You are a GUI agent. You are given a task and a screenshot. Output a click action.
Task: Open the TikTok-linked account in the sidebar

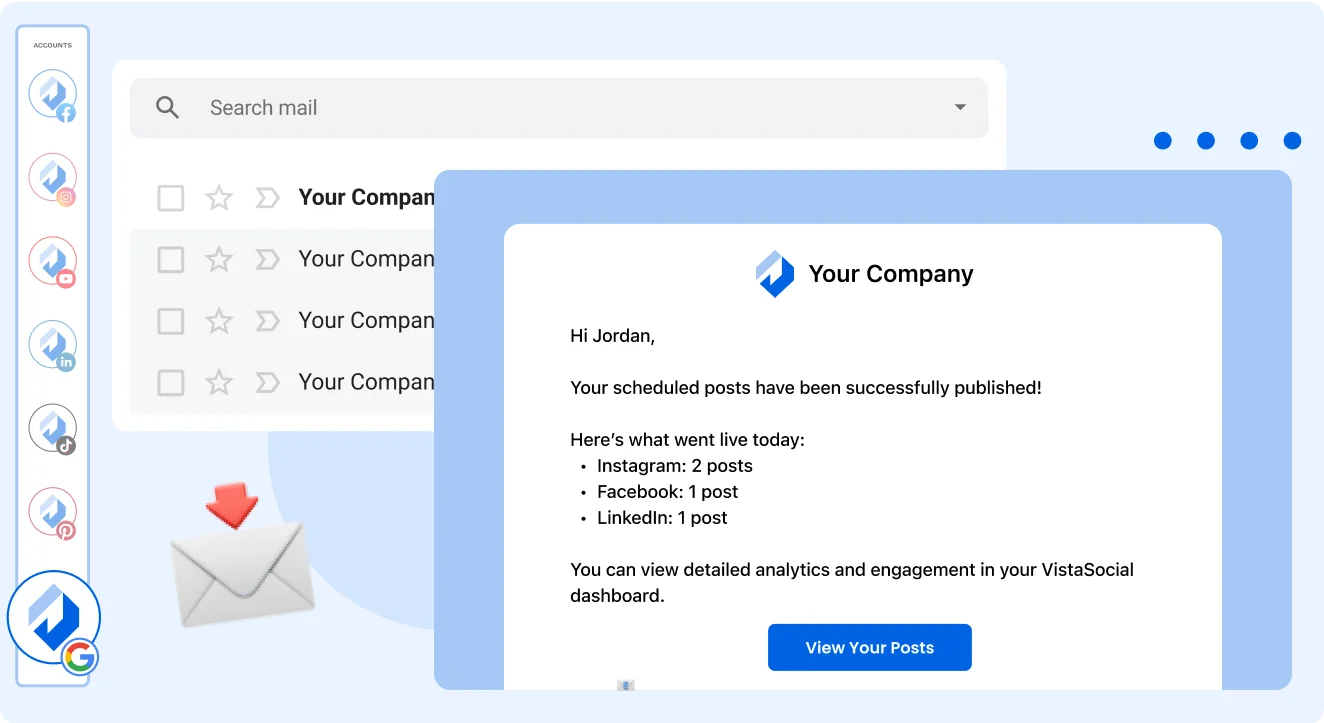[52, 427]
